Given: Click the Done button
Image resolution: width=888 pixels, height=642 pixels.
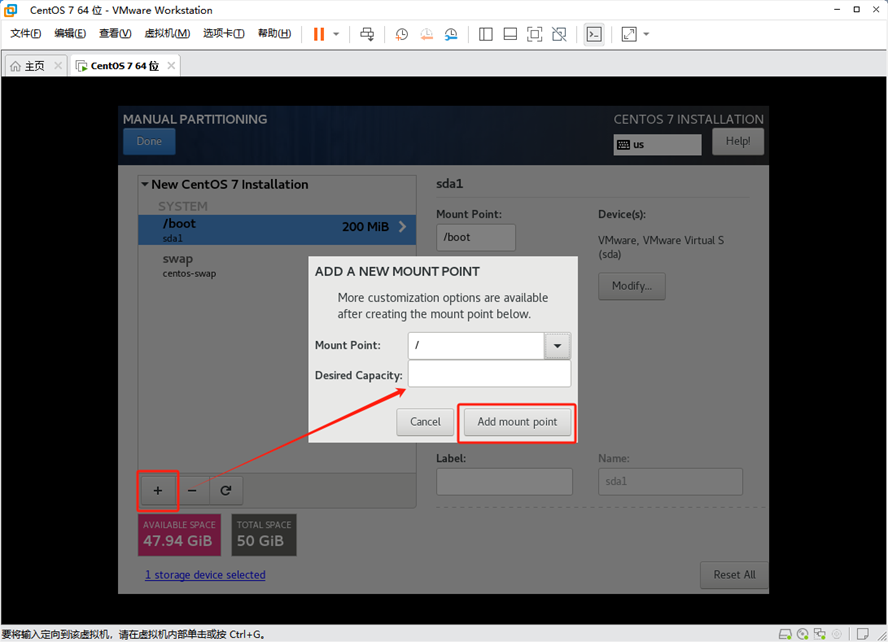Looking at the screenshot, I should [x=149, y=142].
